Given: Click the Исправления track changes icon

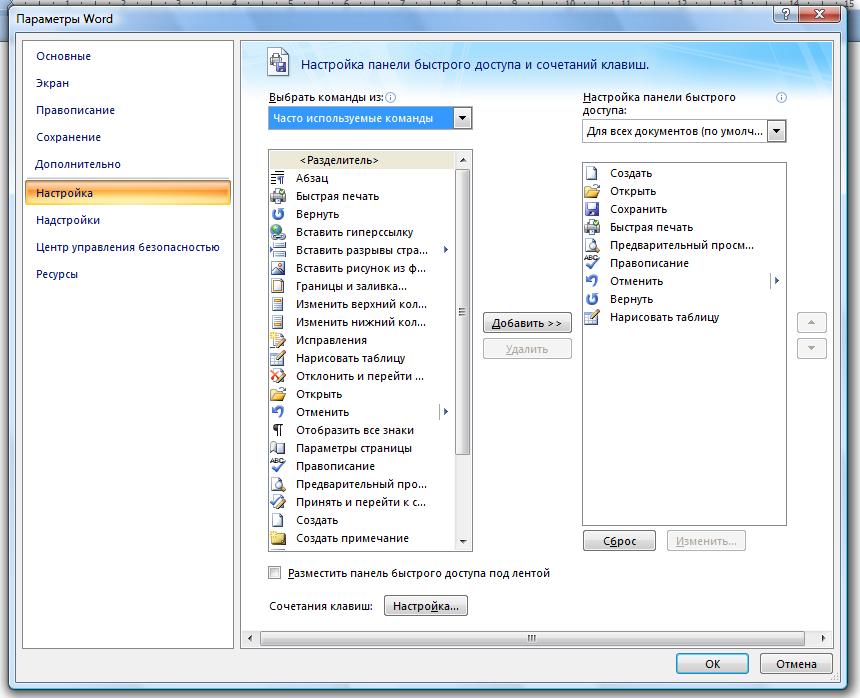Looking at the screenshot, I should [278, 341].
